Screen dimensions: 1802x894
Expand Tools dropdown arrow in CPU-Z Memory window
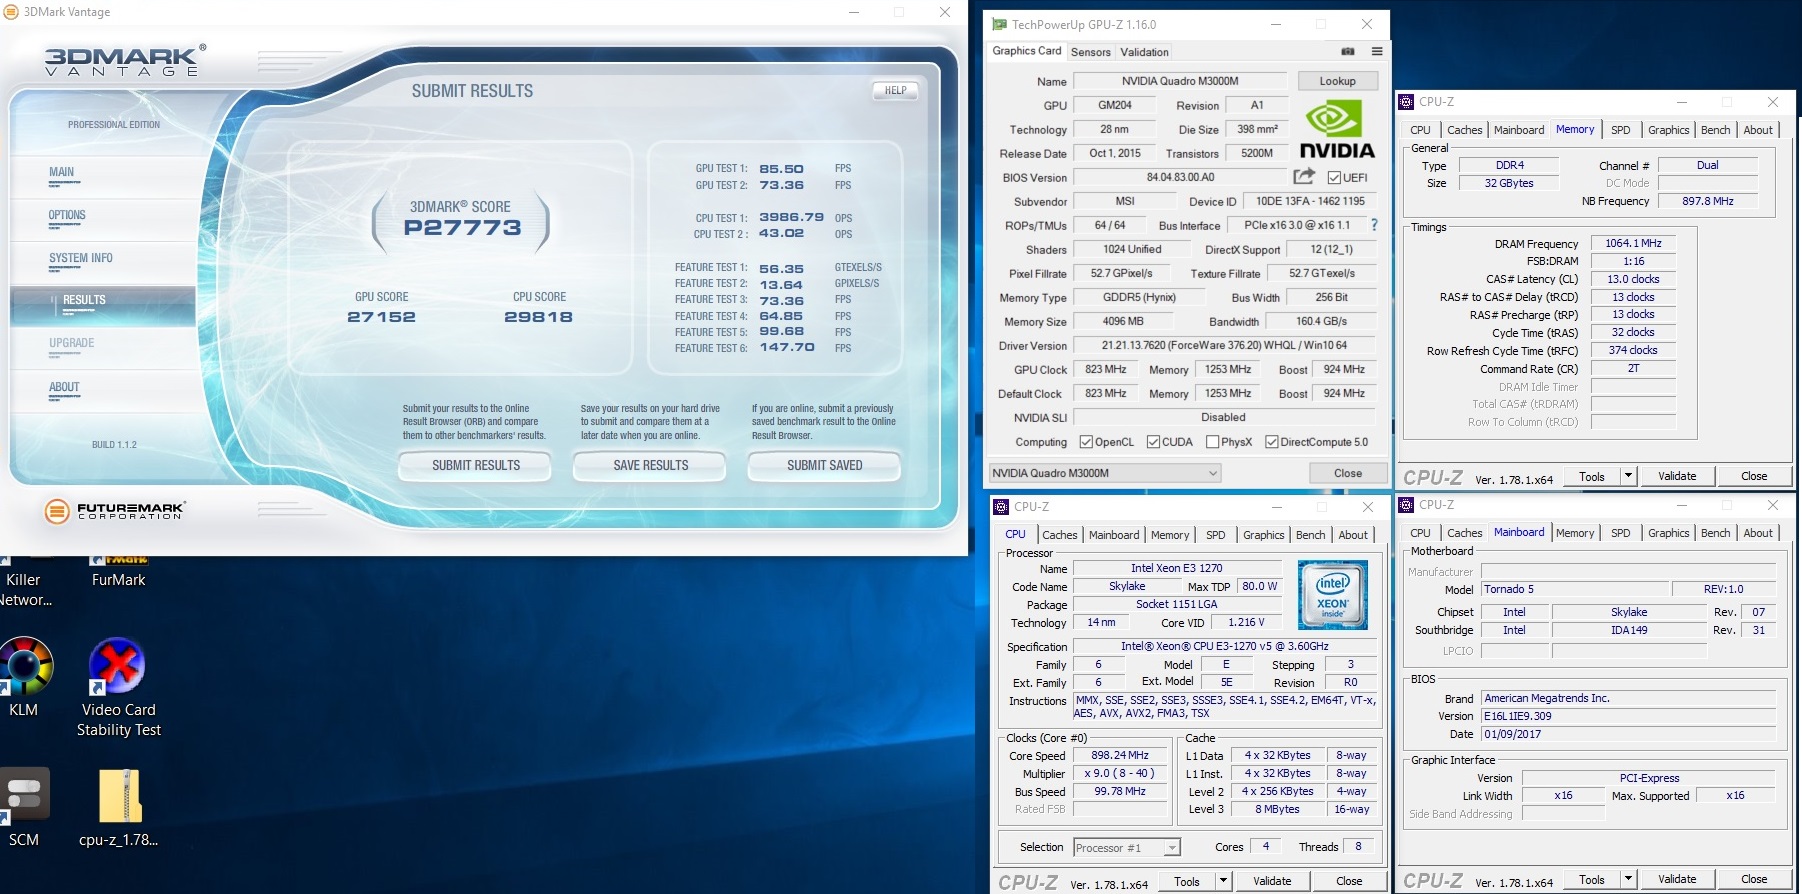[x=1628, y=477]
